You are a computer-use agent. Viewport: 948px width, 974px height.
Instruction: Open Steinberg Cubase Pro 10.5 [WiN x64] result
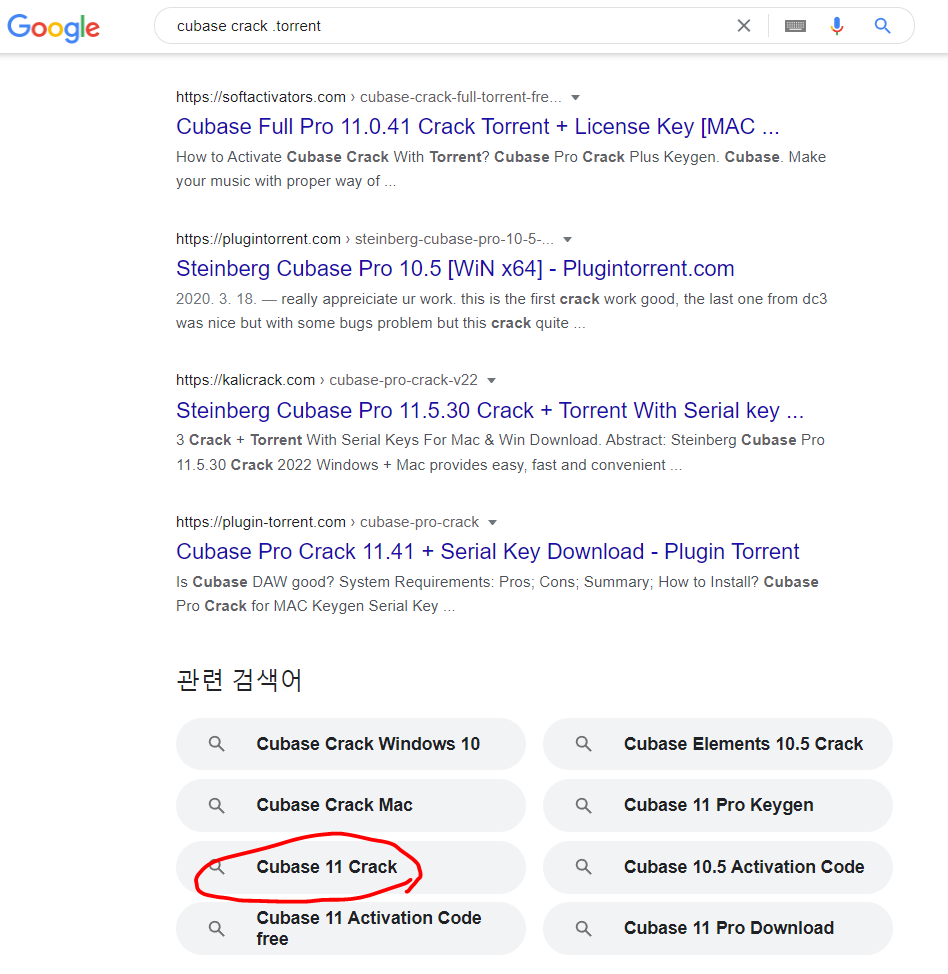pos(455,268)
